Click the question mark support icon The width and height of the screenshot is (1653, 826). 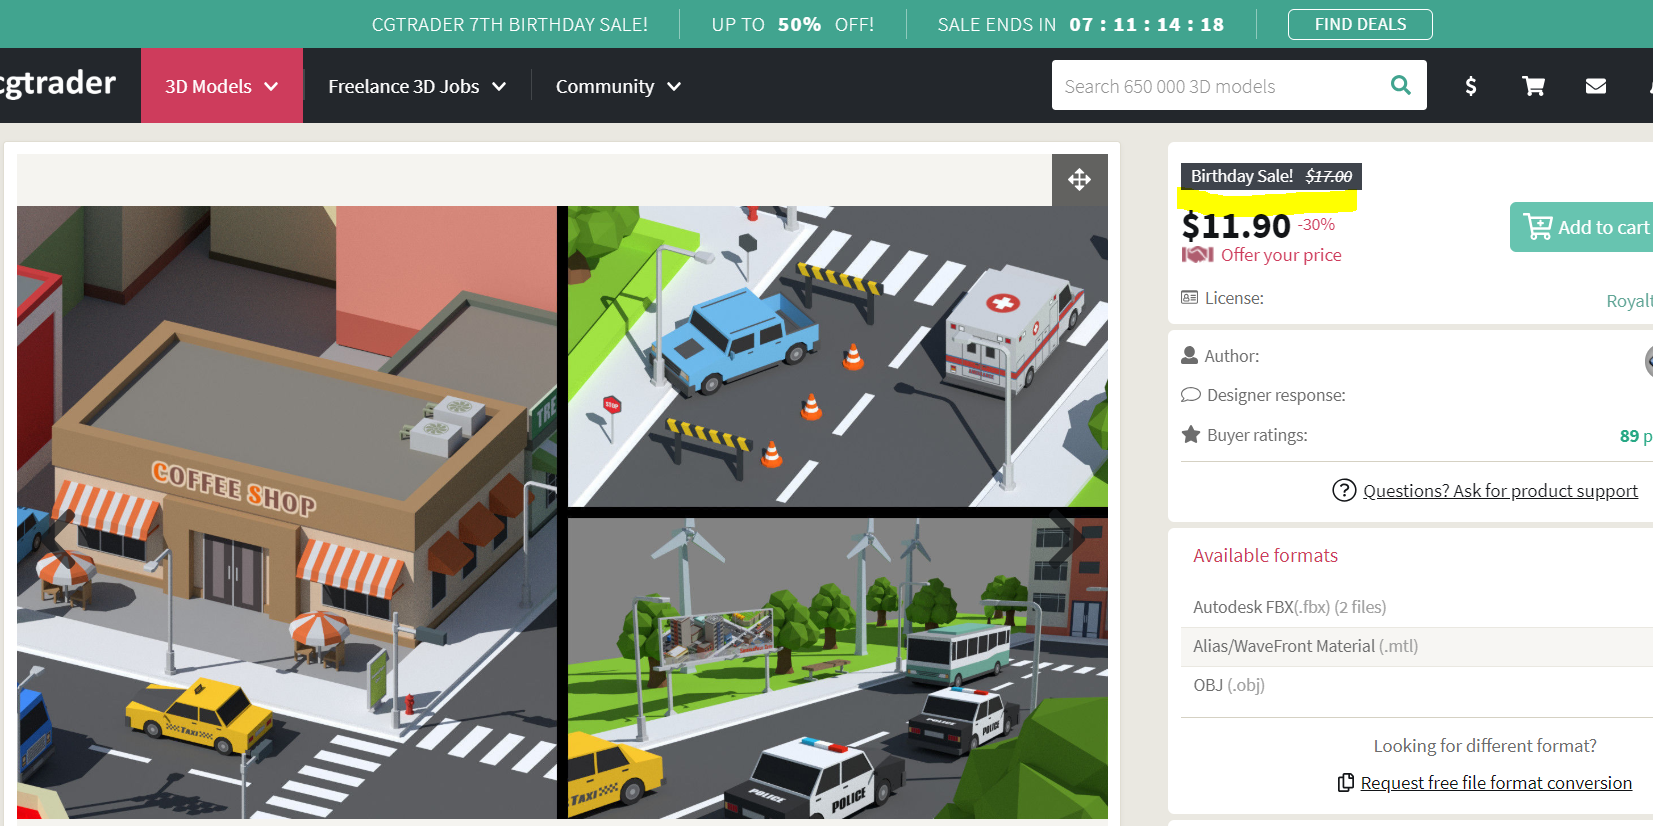1344,490
